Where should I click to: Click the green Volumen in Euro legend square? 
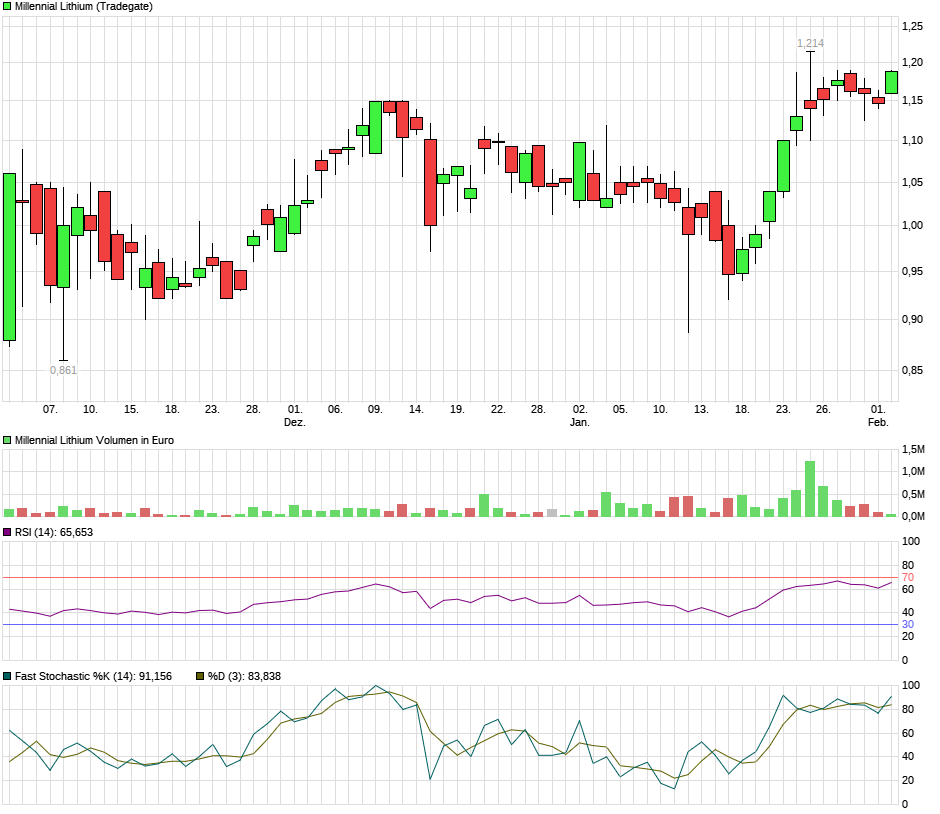click(x=8, y=440)
